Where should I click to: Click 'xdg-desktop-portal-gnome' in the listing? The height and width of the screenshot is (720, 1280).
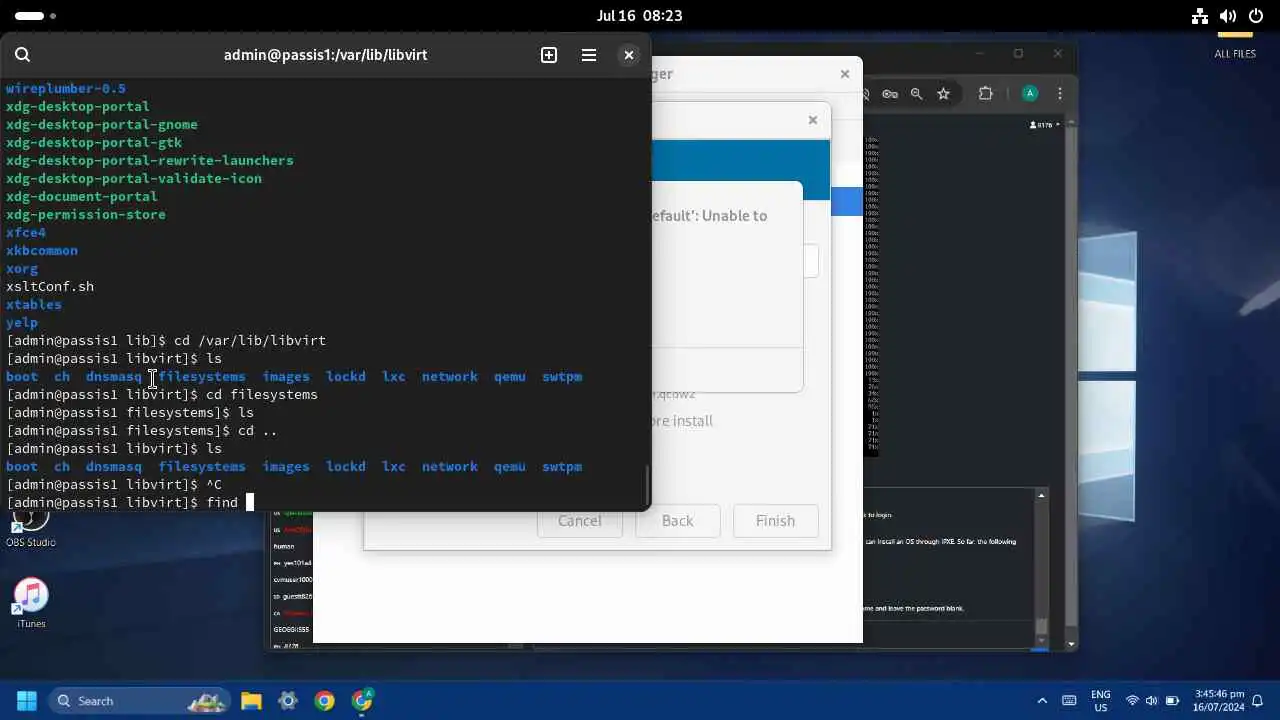click(102, 125)
